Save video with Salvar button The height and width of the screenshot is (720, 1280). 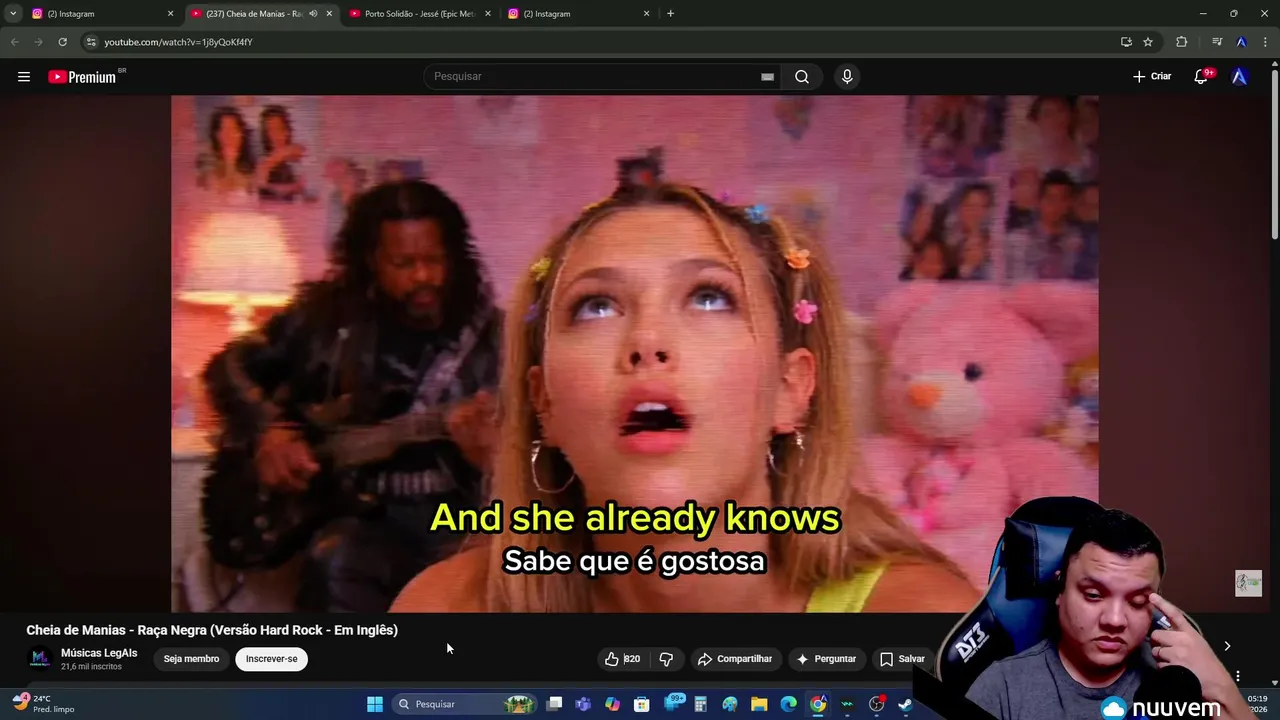(x=902, y=659)
